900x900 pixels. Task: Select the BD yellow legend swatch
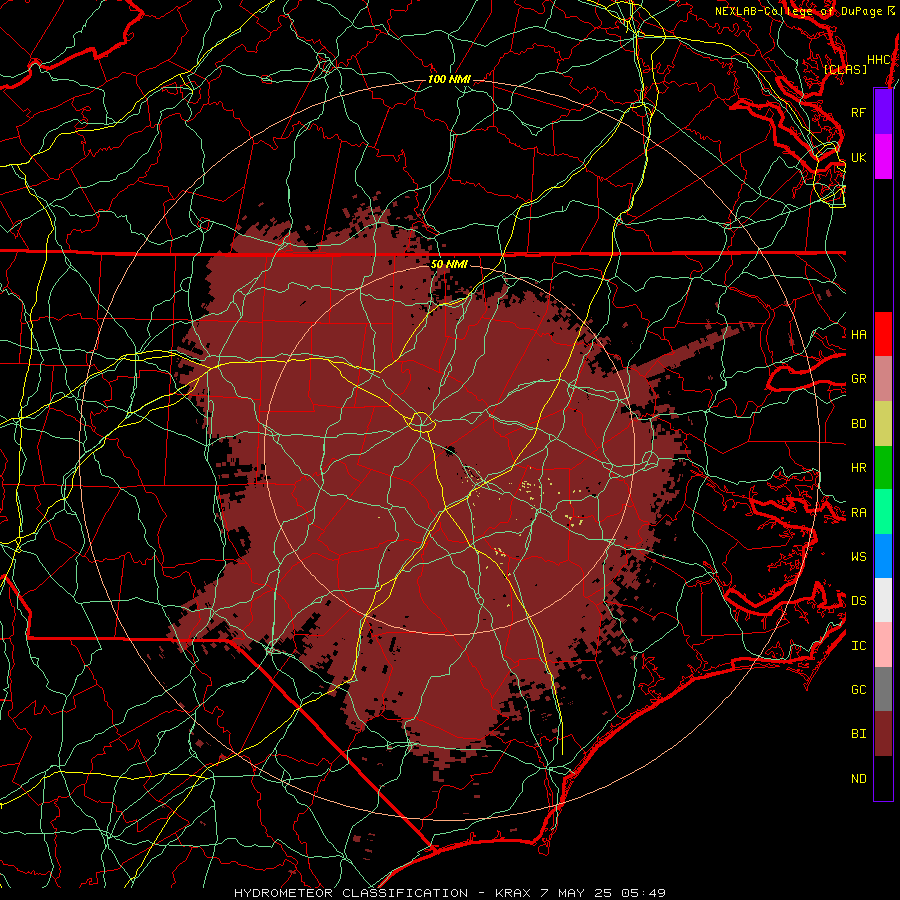point(883,423)
